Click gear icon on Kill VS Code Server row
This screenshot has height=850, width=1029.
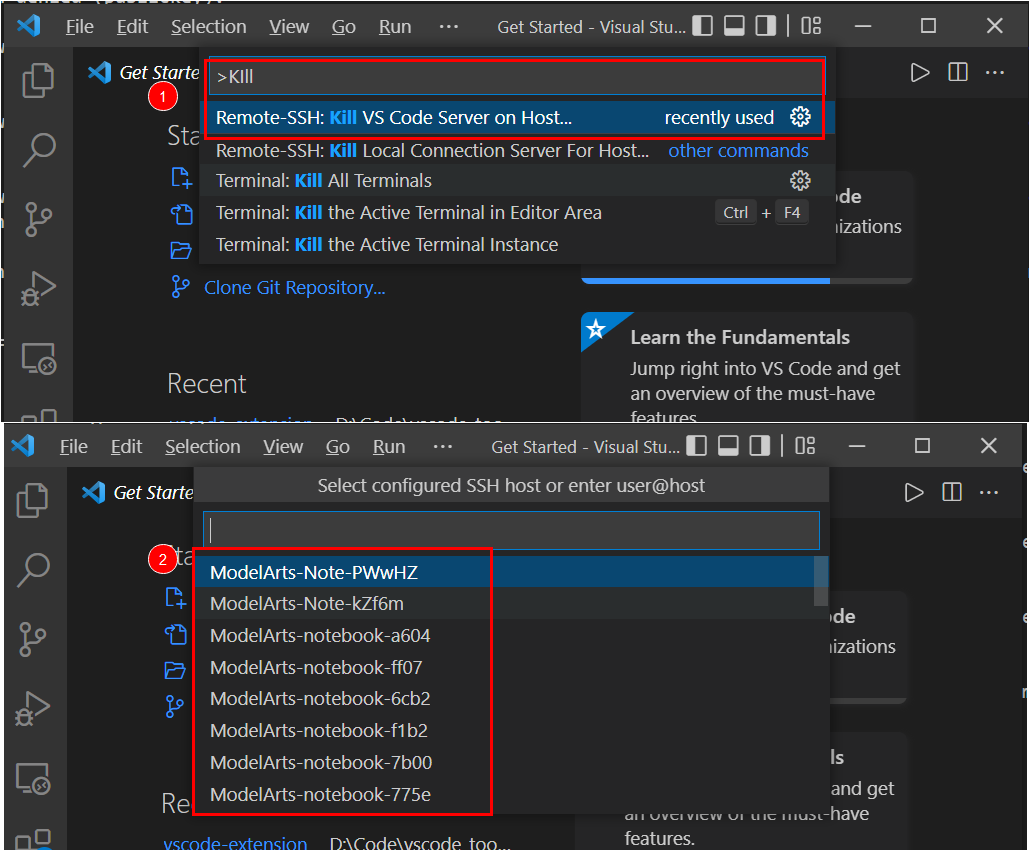[x=800, y=117]
